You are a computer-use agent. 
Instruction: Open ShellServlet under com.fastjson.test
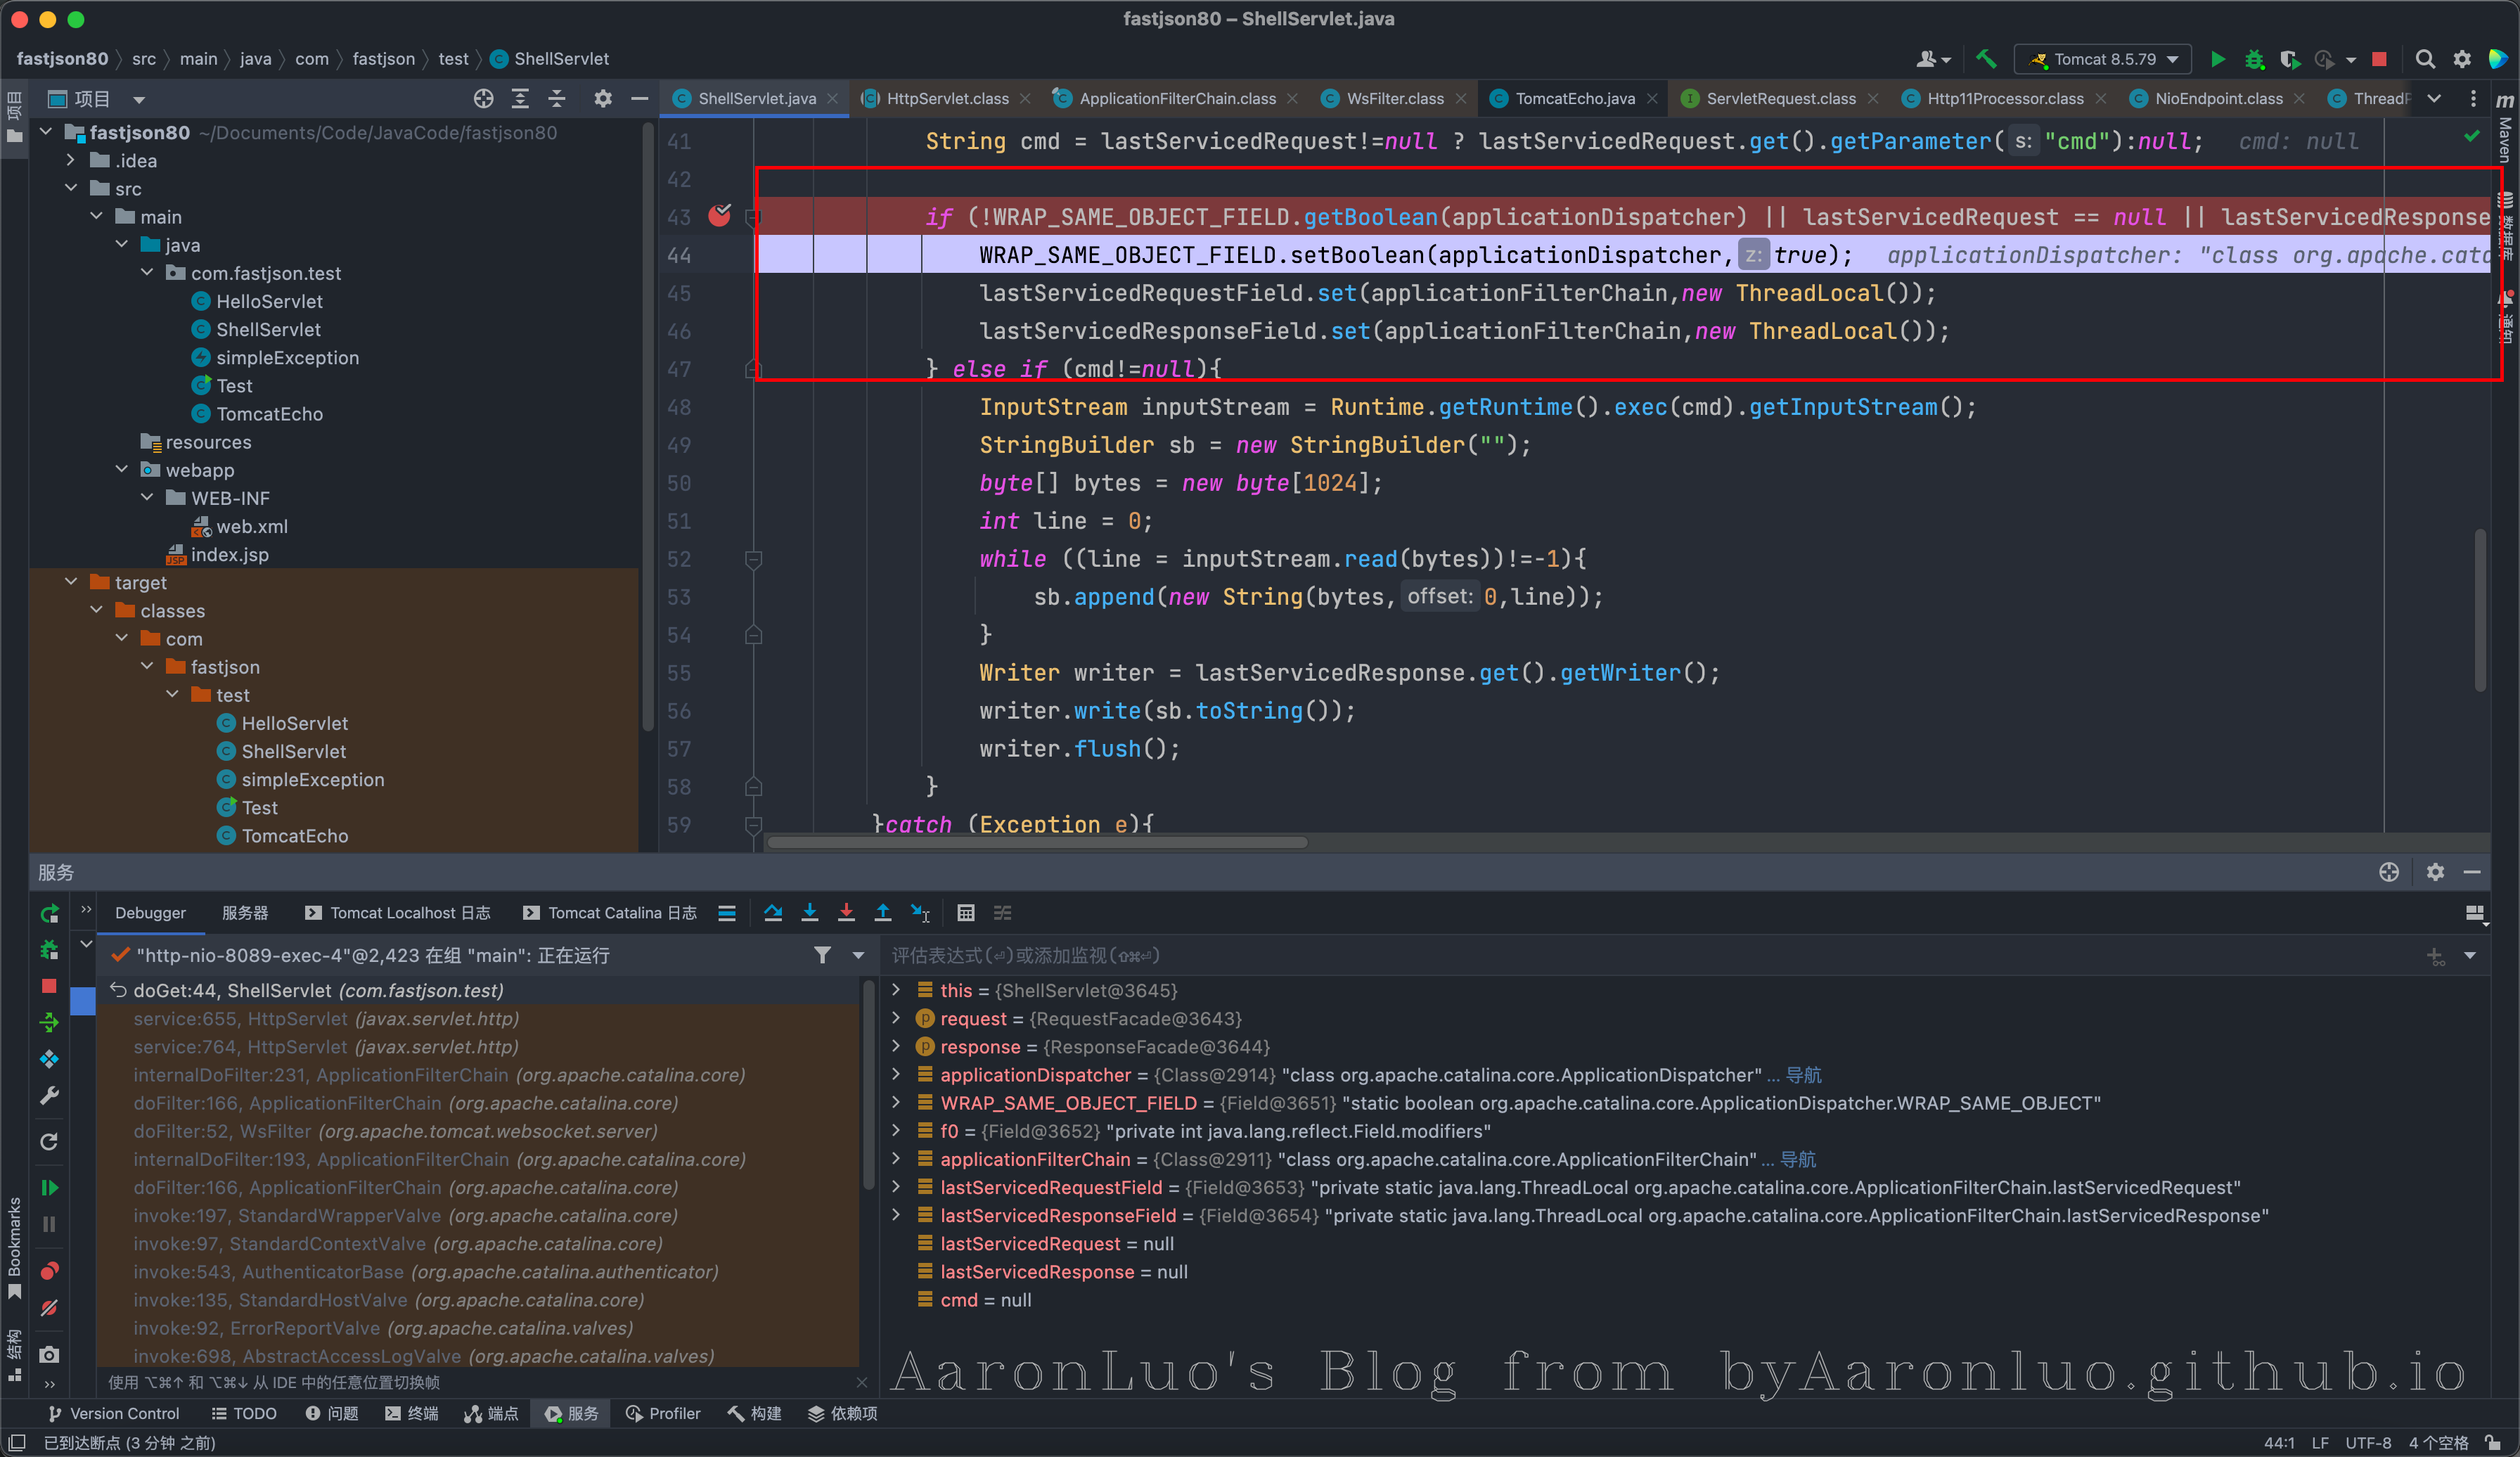coord(268,329)
